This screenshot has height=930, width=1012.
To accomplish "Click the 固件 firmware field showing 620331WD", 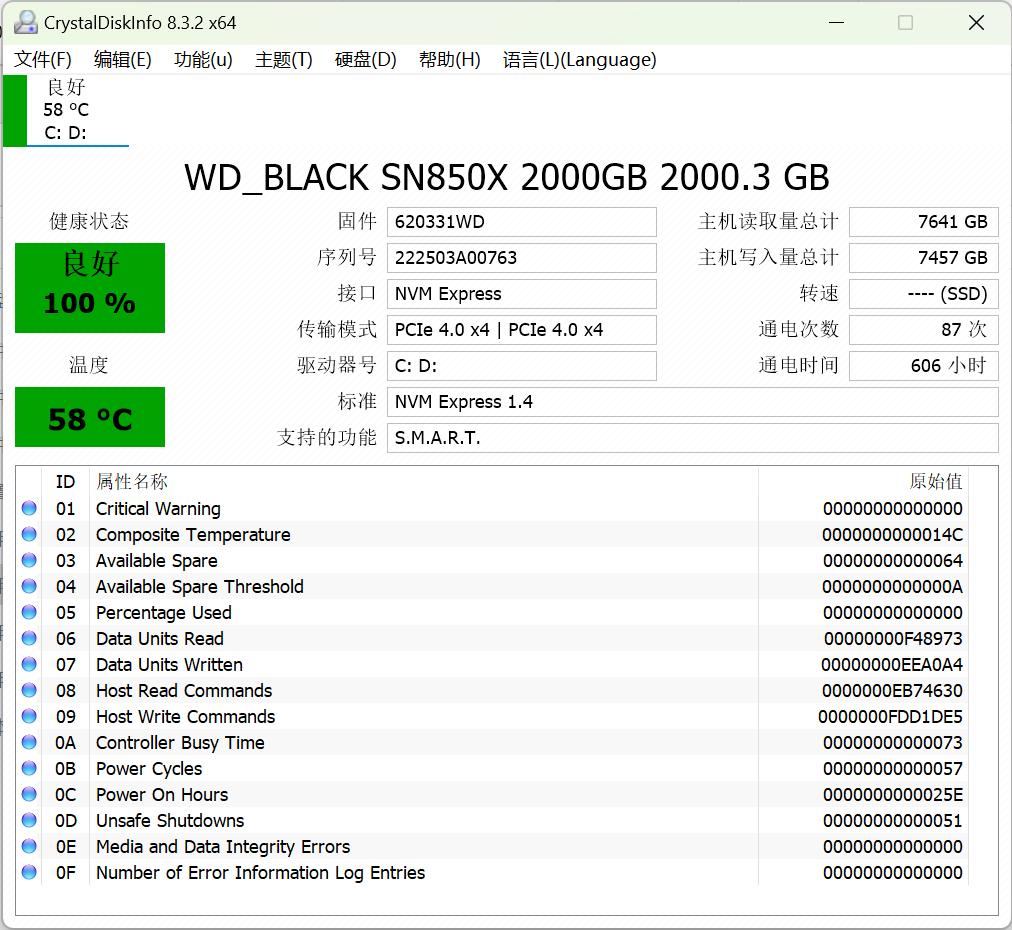I will click(521, 222).
